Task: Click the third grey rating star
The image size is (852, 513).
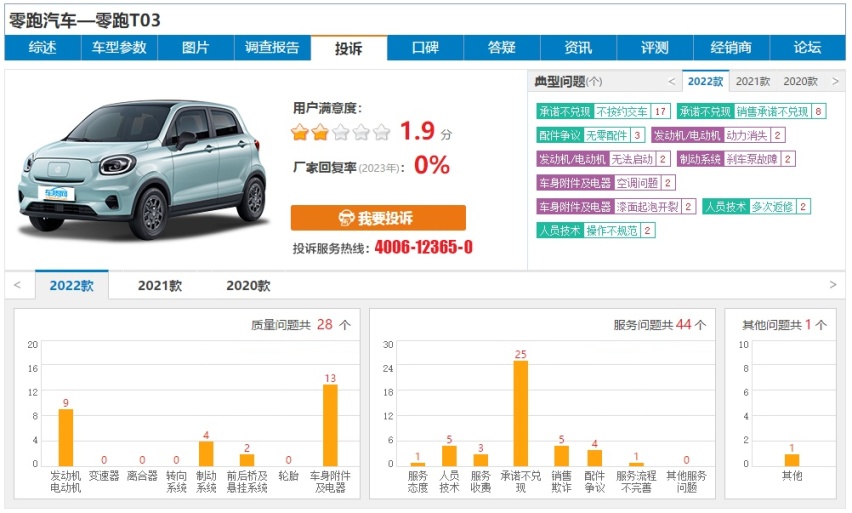Action: coord(341,132)
